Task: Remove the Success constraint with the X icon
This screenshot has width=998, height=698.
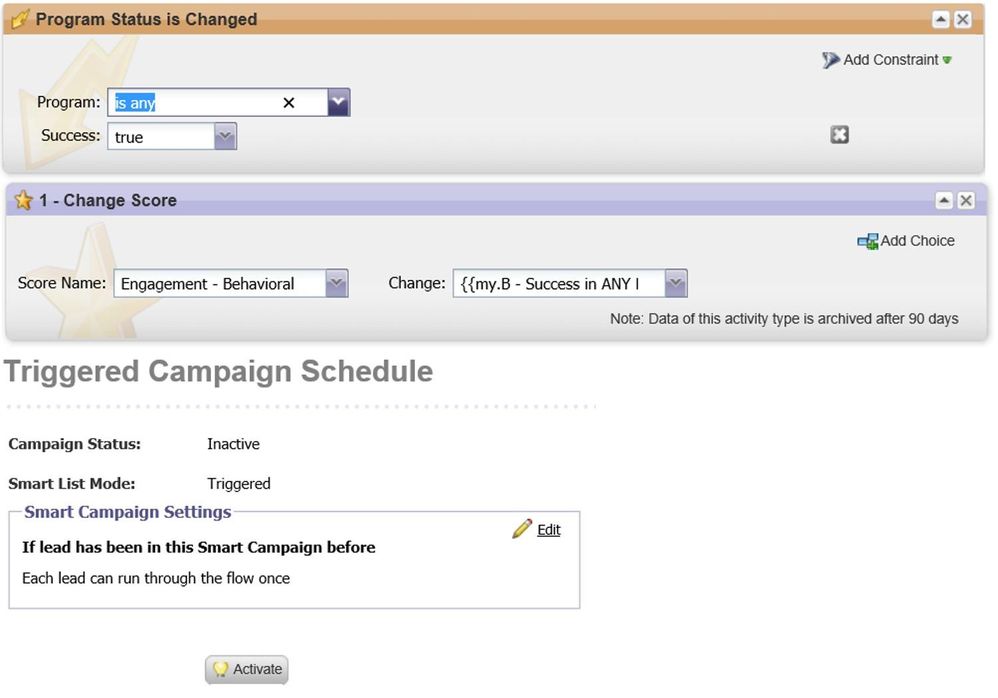Action: coord(840,134)
